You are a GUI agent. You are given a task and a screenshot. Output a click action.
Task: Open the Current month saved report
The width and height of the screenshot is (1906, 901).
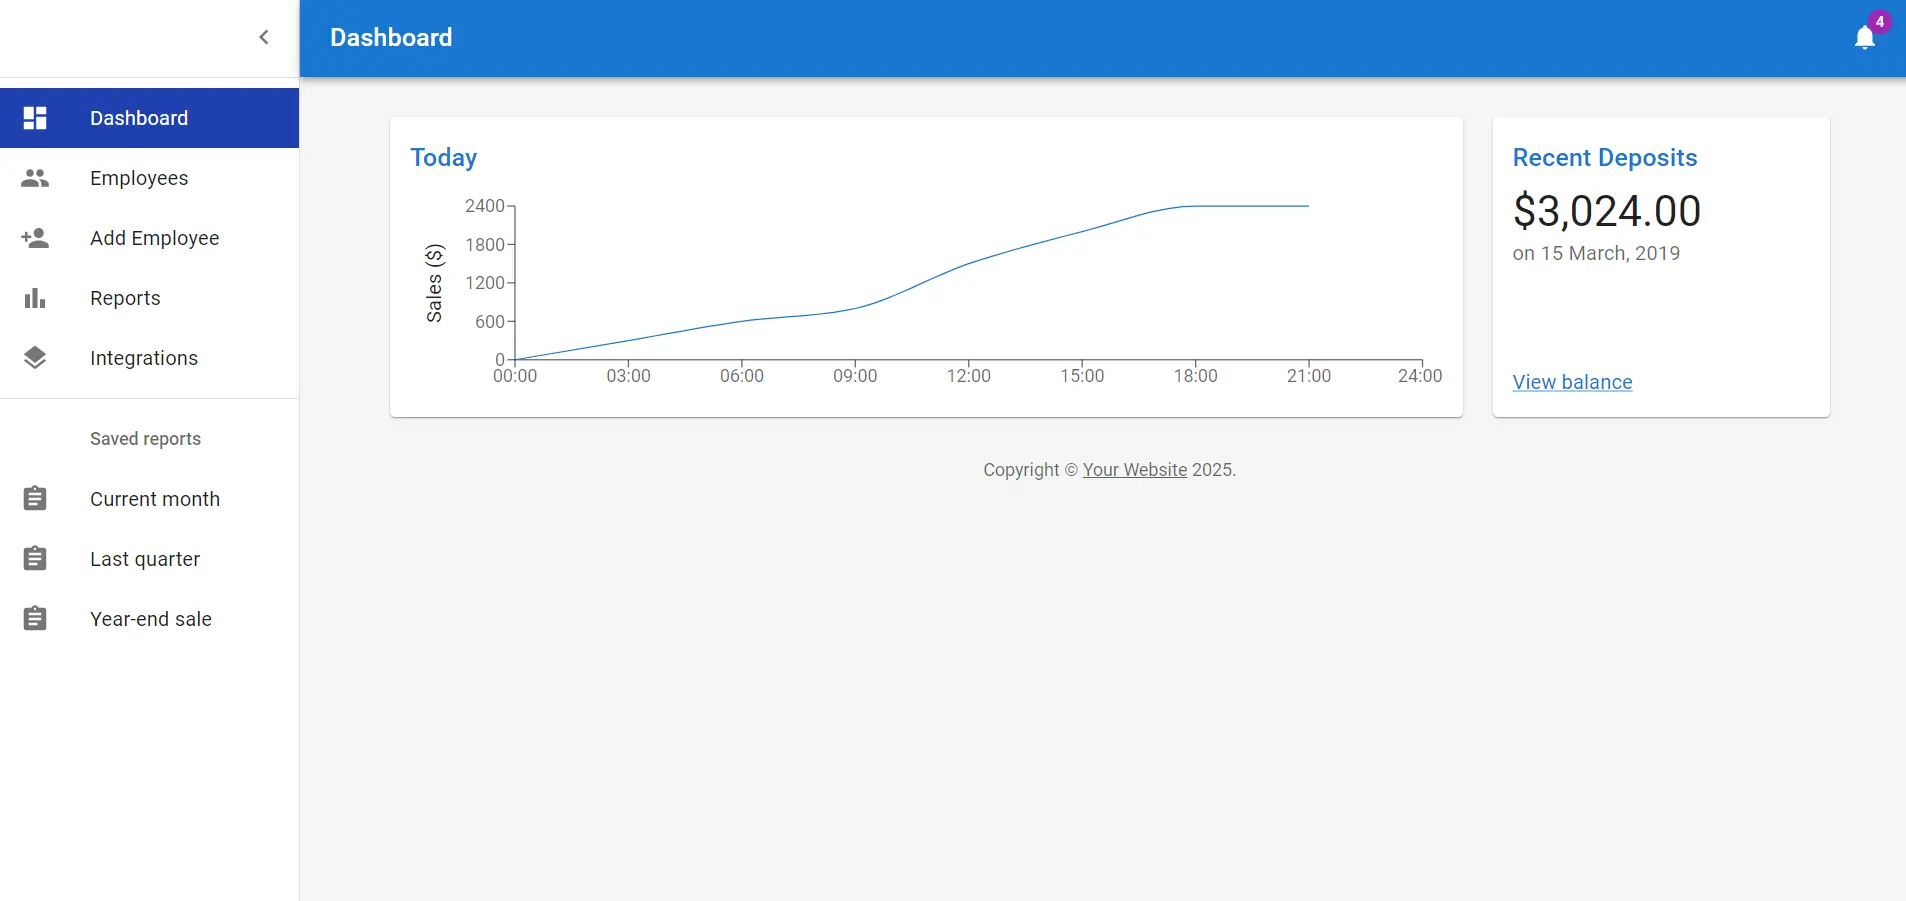tap(149, 498)
